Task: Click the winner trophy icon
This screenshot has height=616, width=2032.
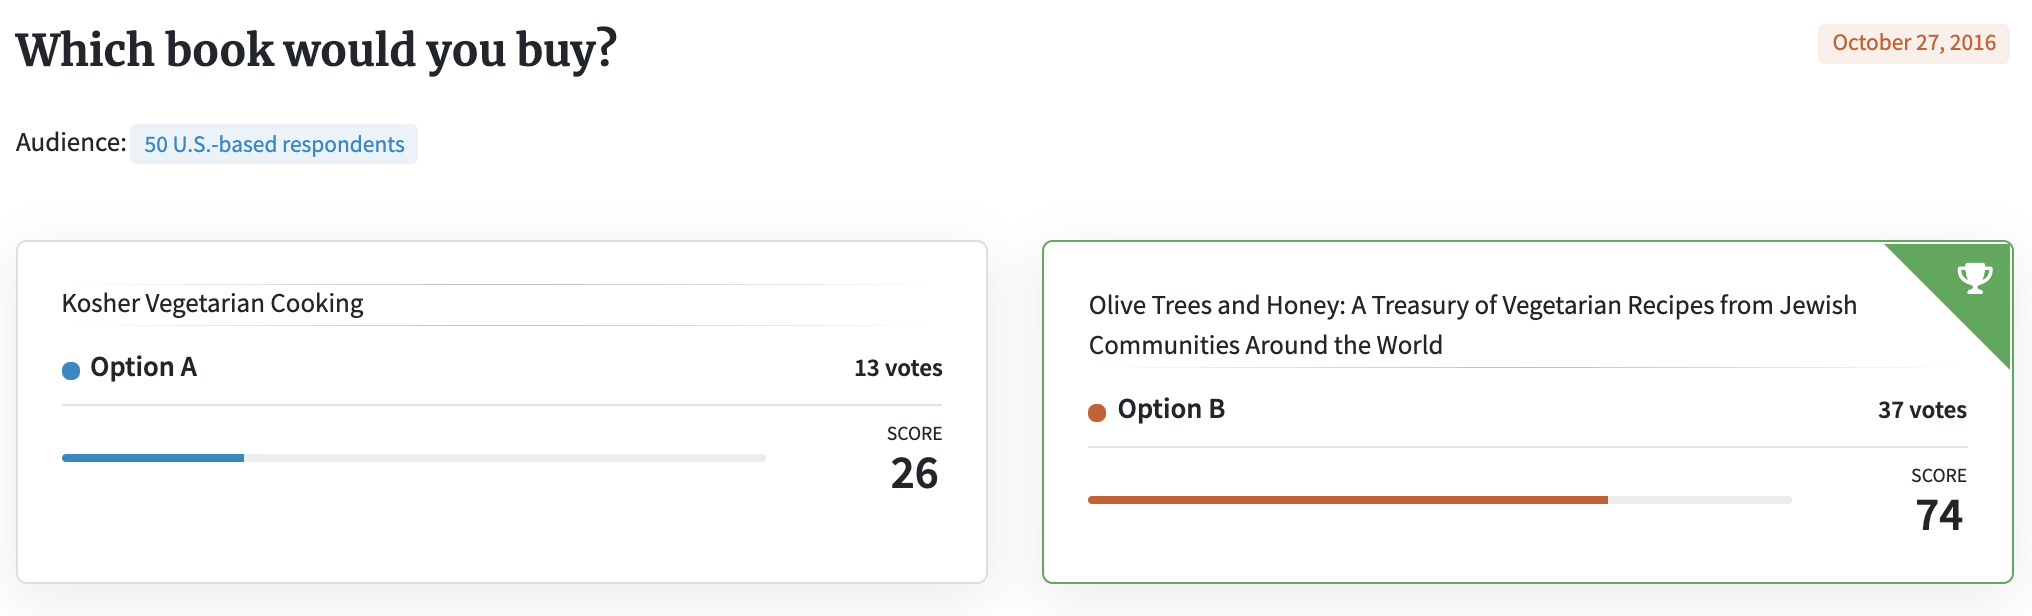Action: pos(1974,278)
